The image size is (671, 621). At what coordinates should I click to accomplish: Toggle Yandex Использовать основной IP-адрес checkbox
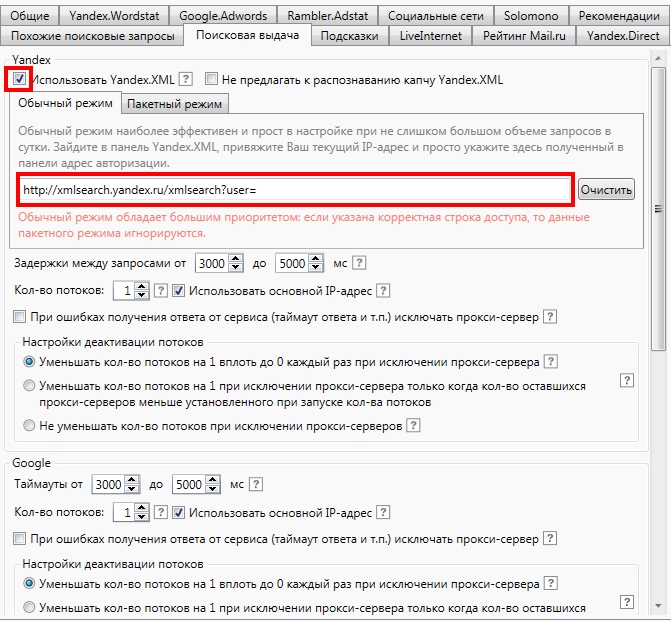pos(178,291)
